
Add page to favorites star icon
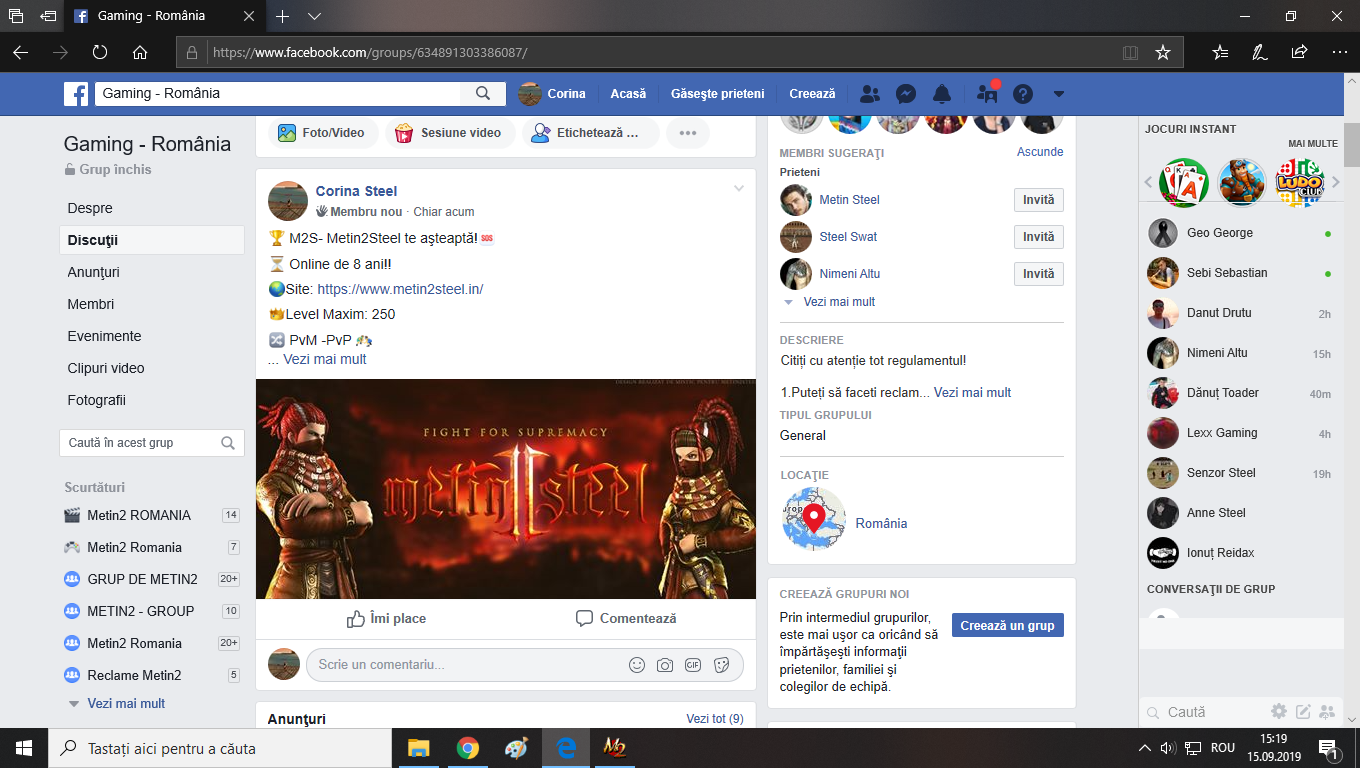tap(1162, 52)
